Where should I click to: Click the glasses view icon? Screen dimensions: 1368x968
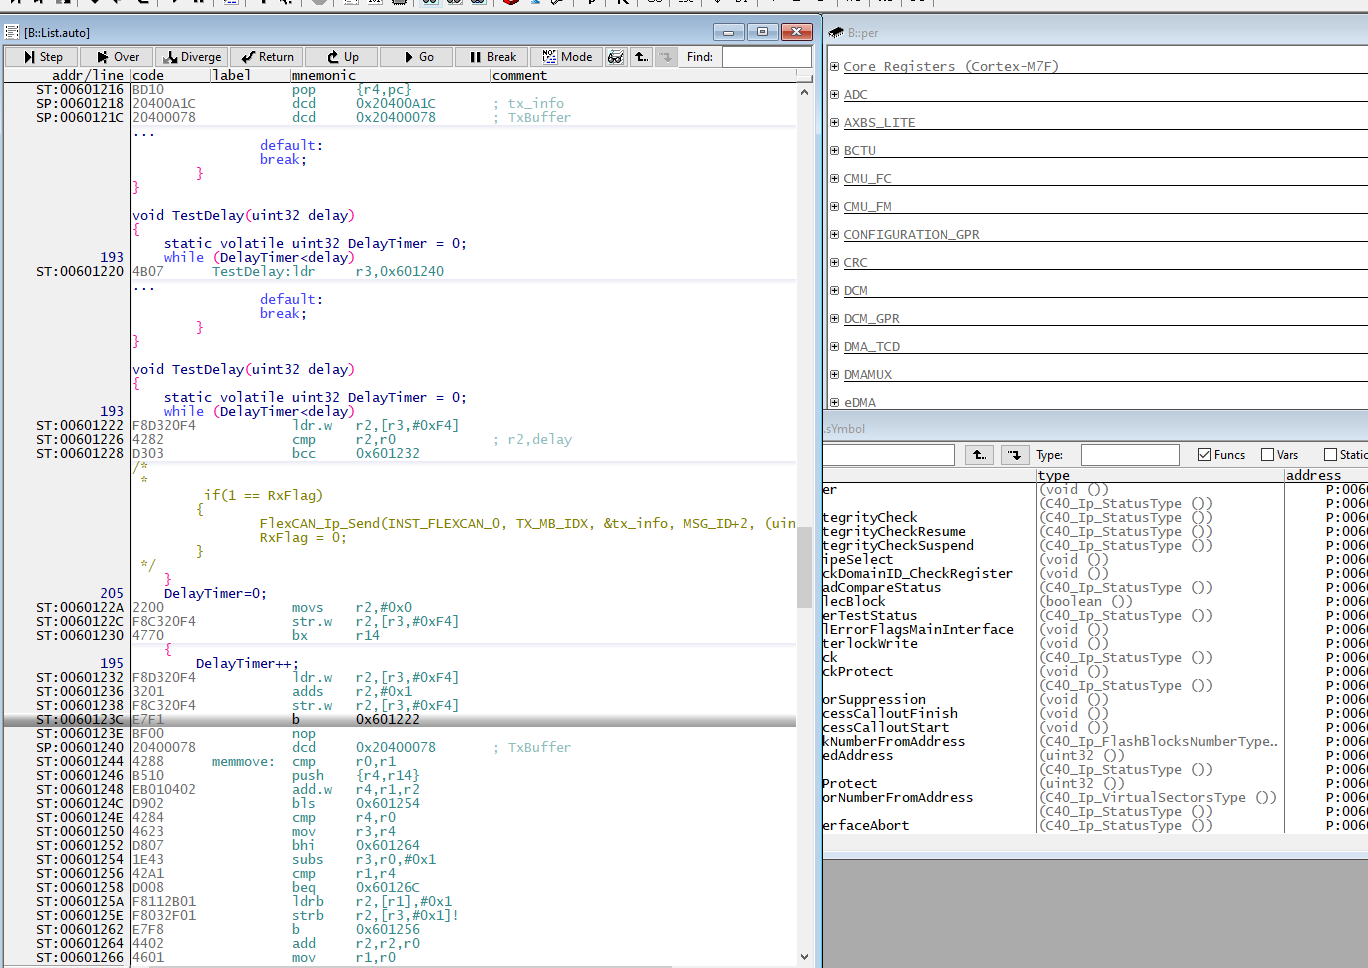616,57
